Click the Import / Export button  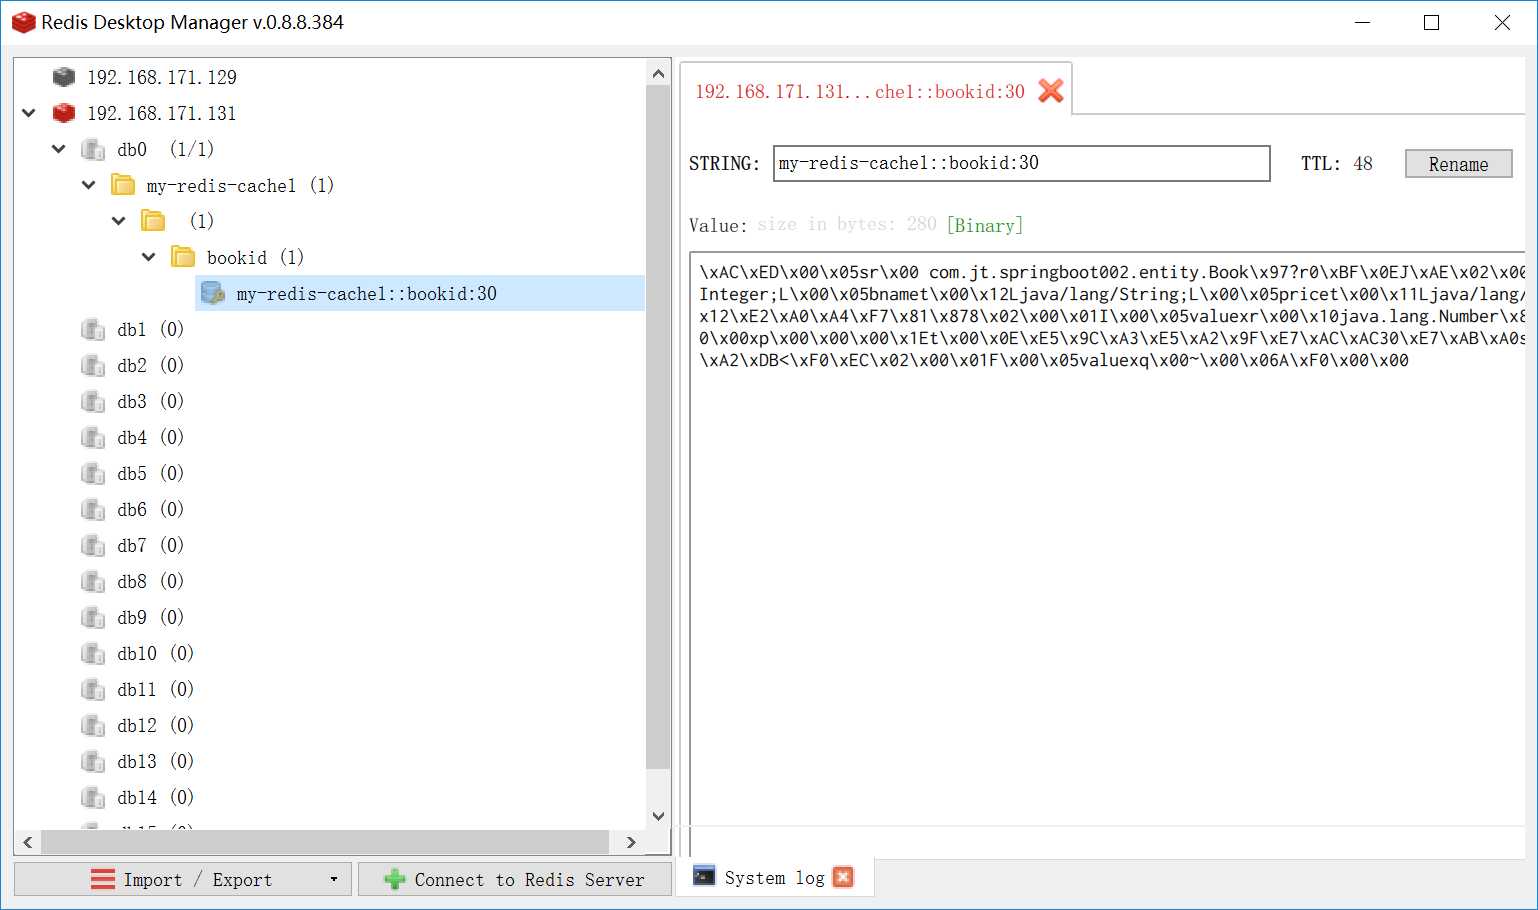[x=183, y=880]
